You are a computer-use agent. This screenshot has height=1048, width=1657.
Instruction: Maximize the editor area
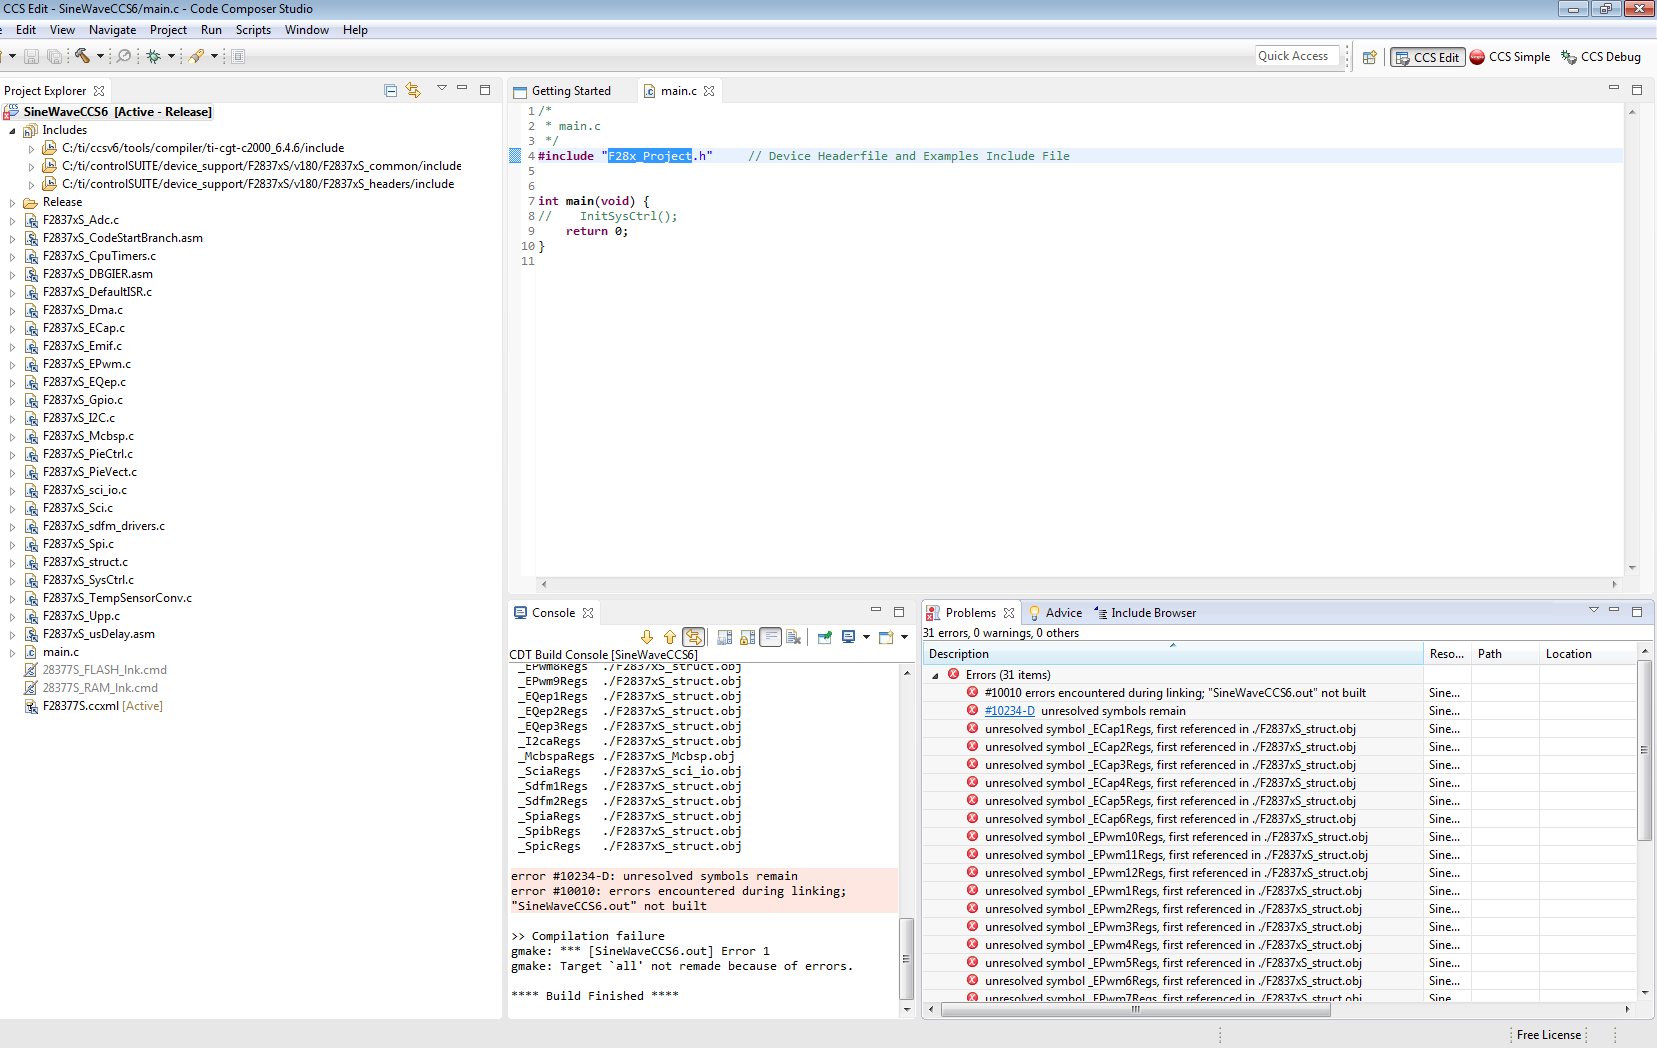(x=1637, y=90)
